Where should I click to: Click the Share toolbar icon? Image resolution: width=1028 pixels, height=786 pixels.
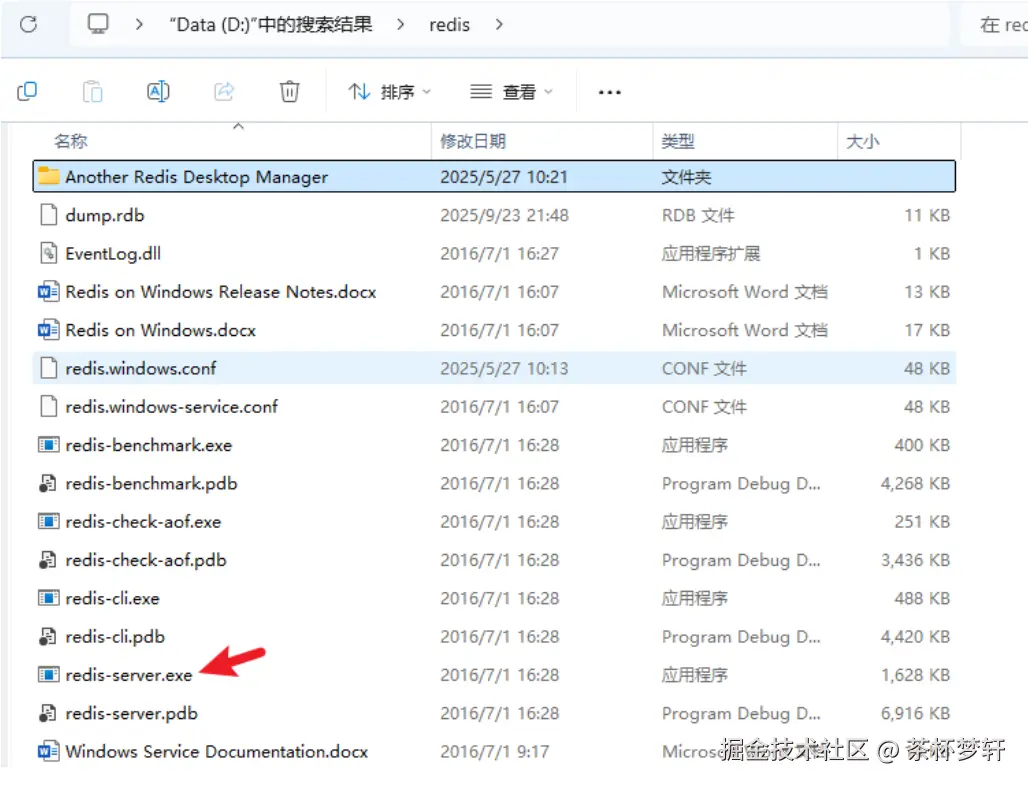click(x=224, y=91)
